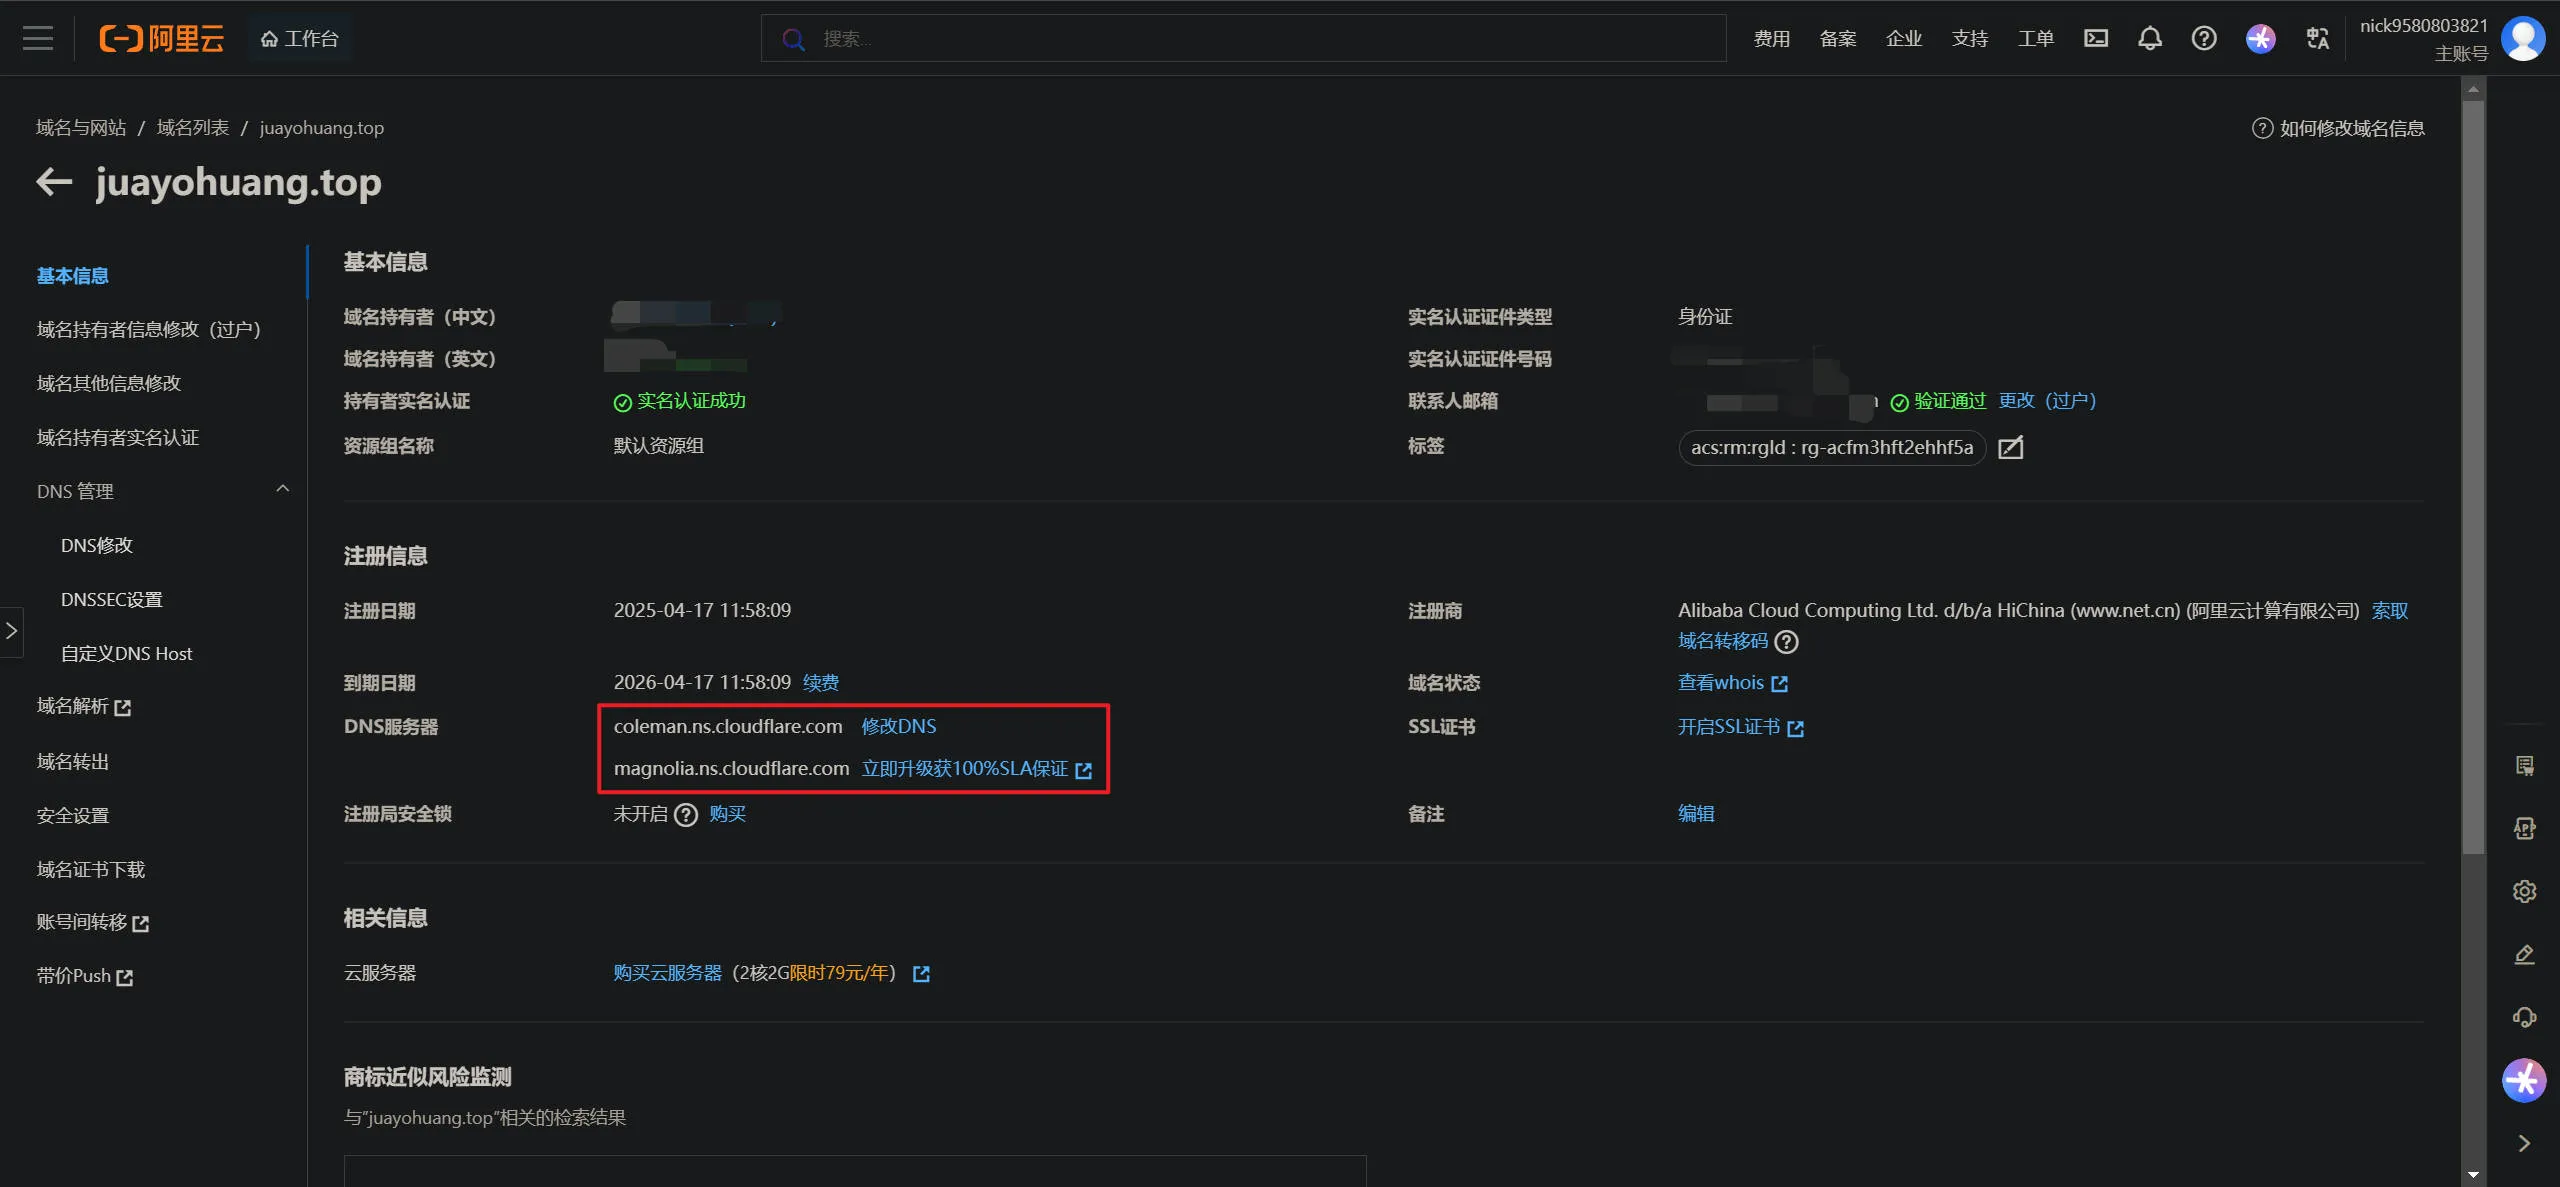Screen dimensions: 2560x1187
Task: Click the back arrow beside juayohuang.top
Action: (54, 182)
